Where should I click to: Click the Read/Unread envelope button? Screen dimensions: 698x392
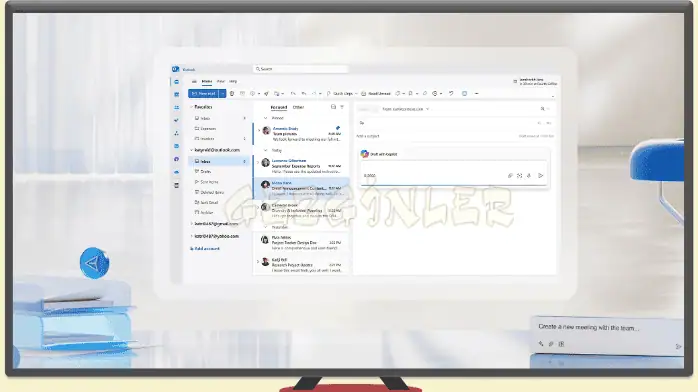376,93
